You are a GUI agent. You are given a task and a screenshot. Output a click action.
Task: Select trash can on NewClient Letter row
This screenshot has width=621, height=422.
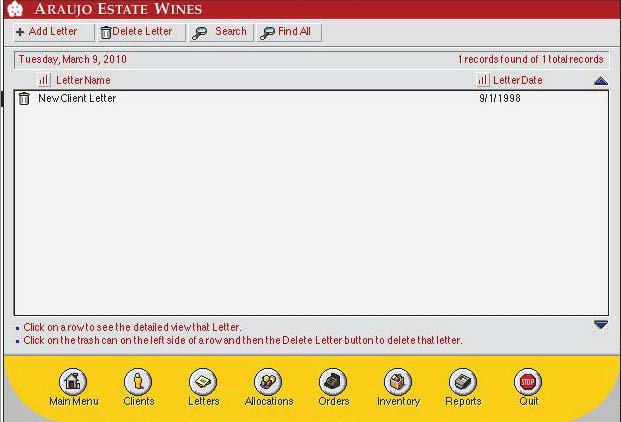point(24,98)
